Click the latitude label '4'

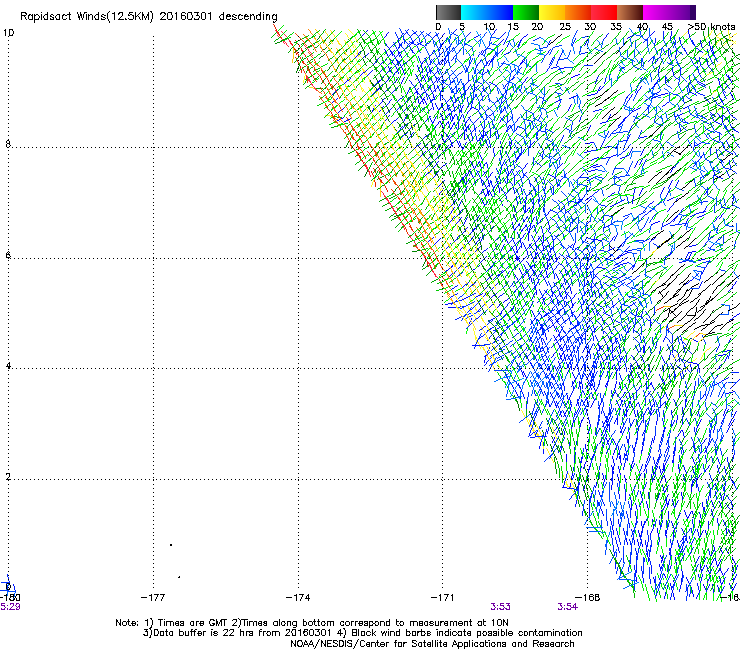point(8,366)
